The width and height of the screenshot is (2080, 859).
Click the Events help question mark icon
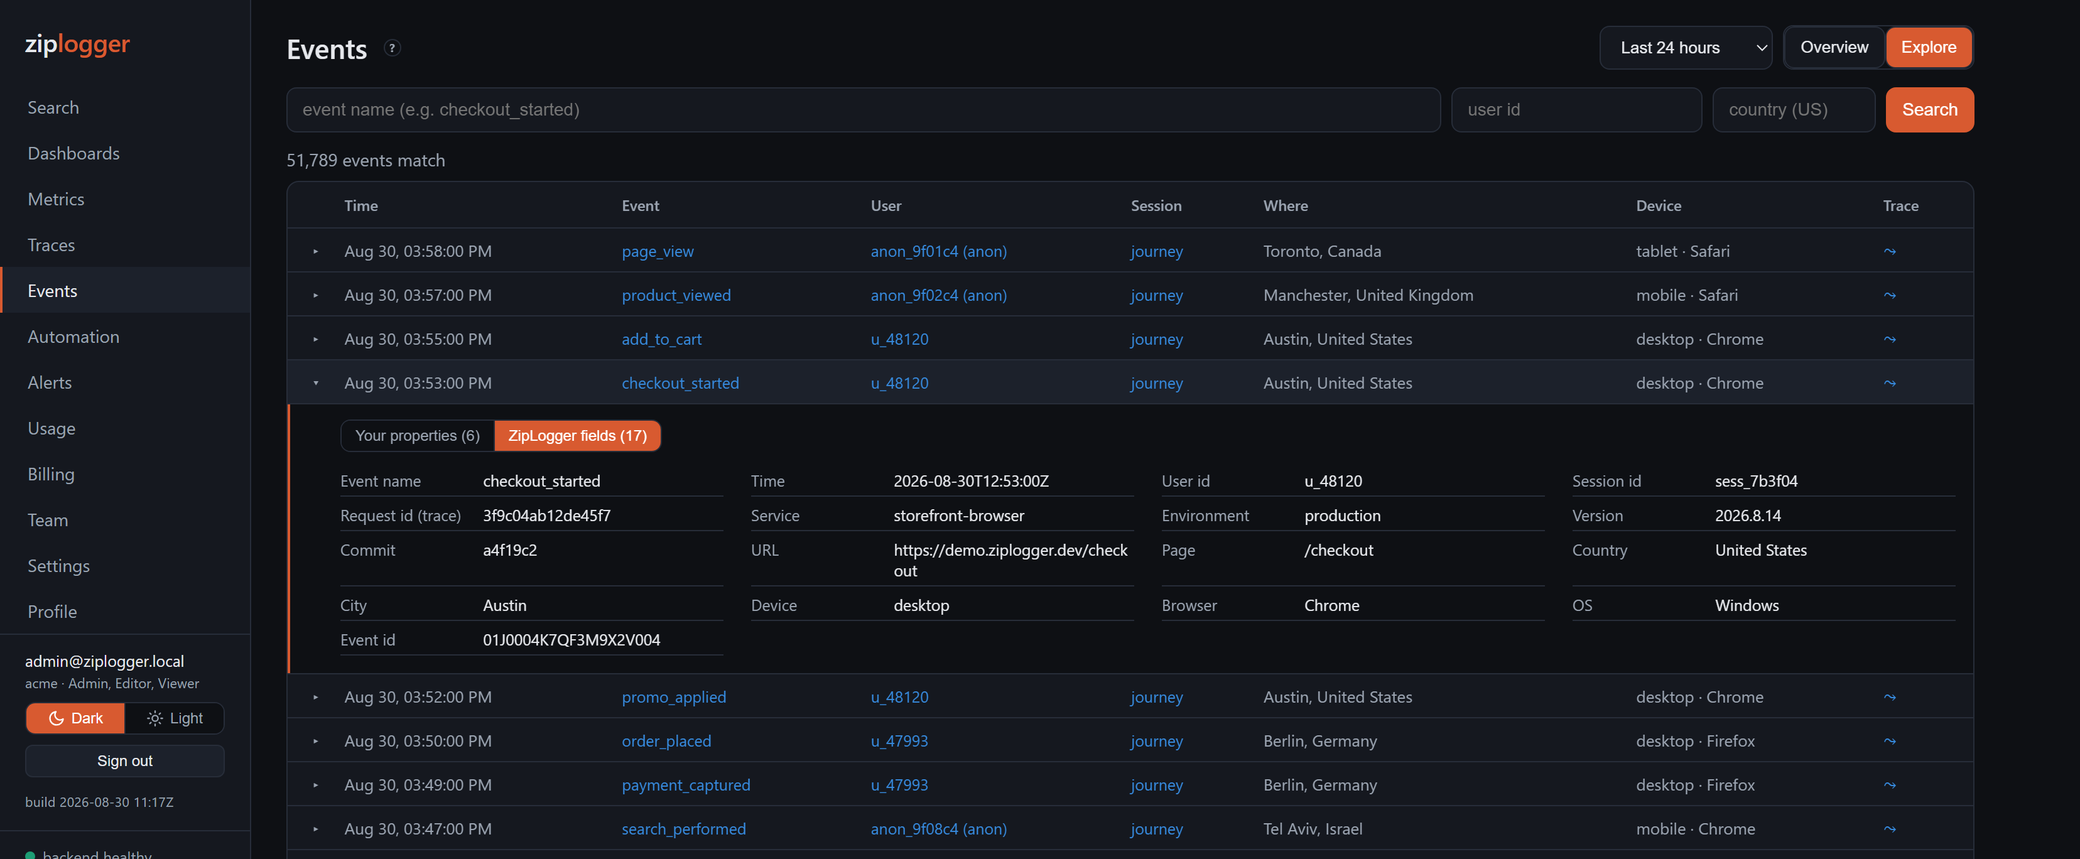click(392, 48)
